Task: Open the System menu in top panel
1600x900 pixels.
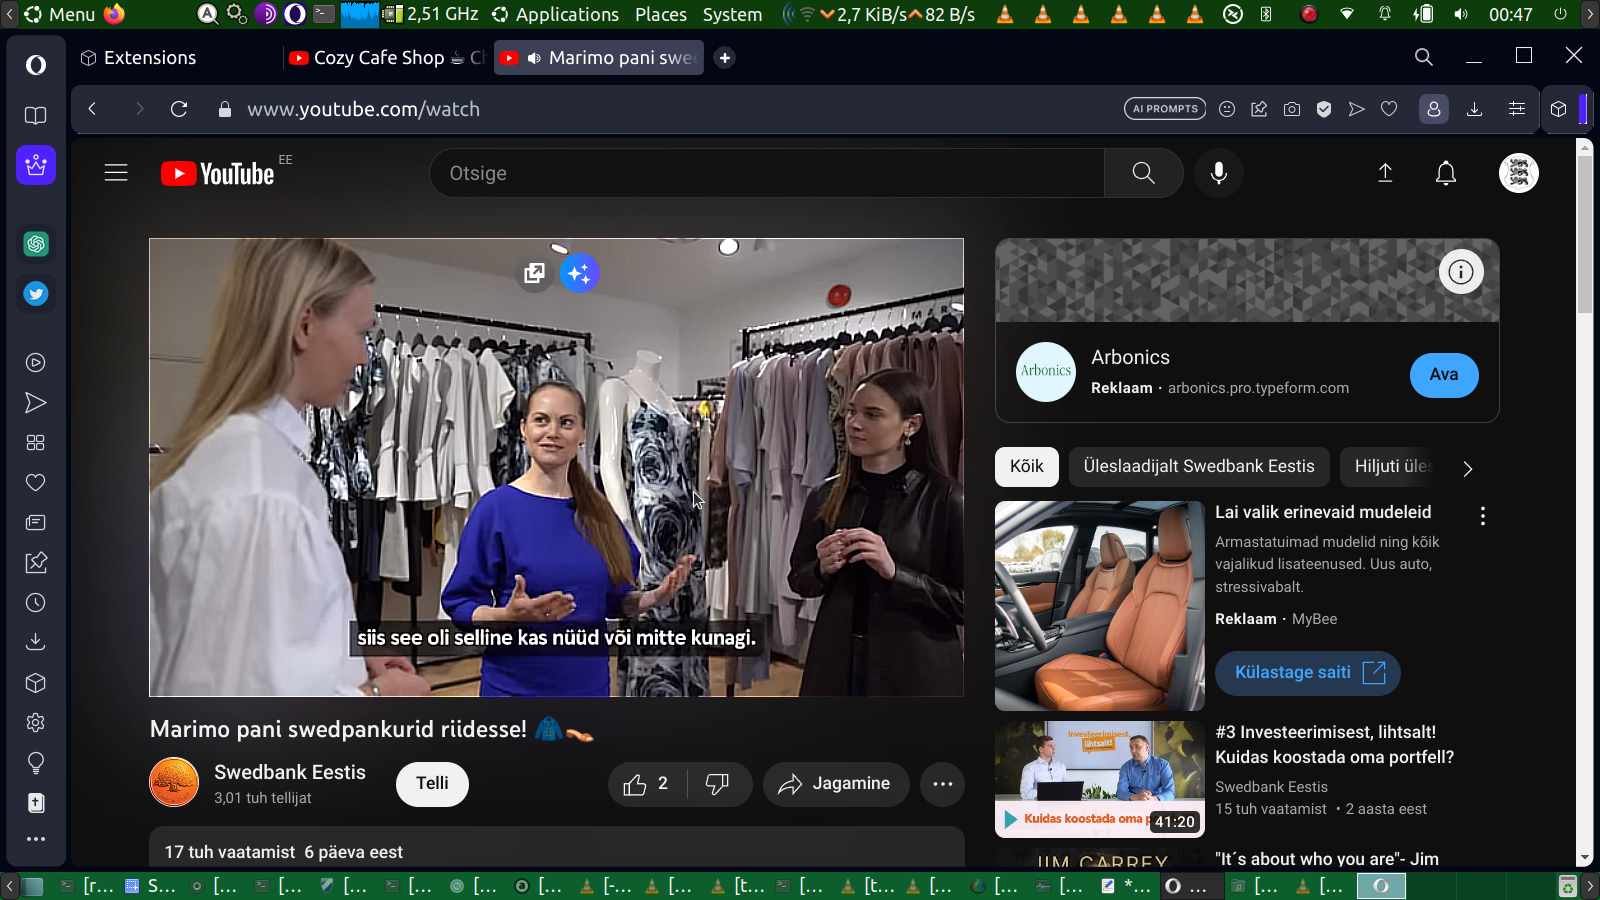Action: [732, 14]
